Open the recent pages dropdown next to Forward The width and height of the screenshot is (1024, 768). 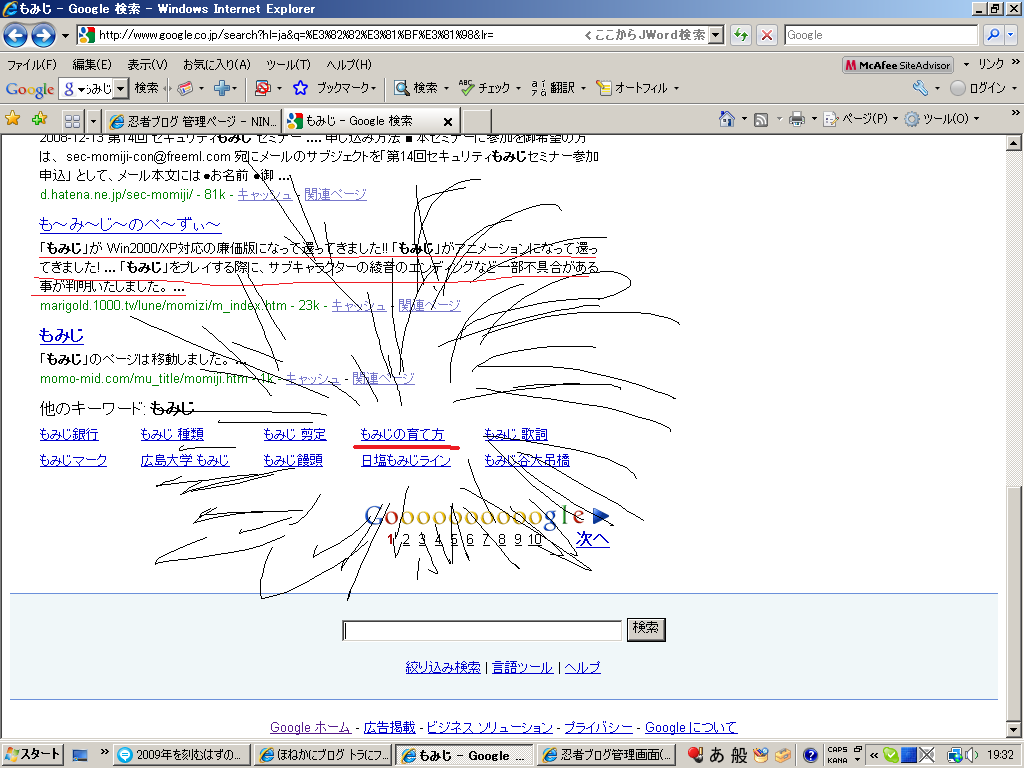[x=65, y=35]
